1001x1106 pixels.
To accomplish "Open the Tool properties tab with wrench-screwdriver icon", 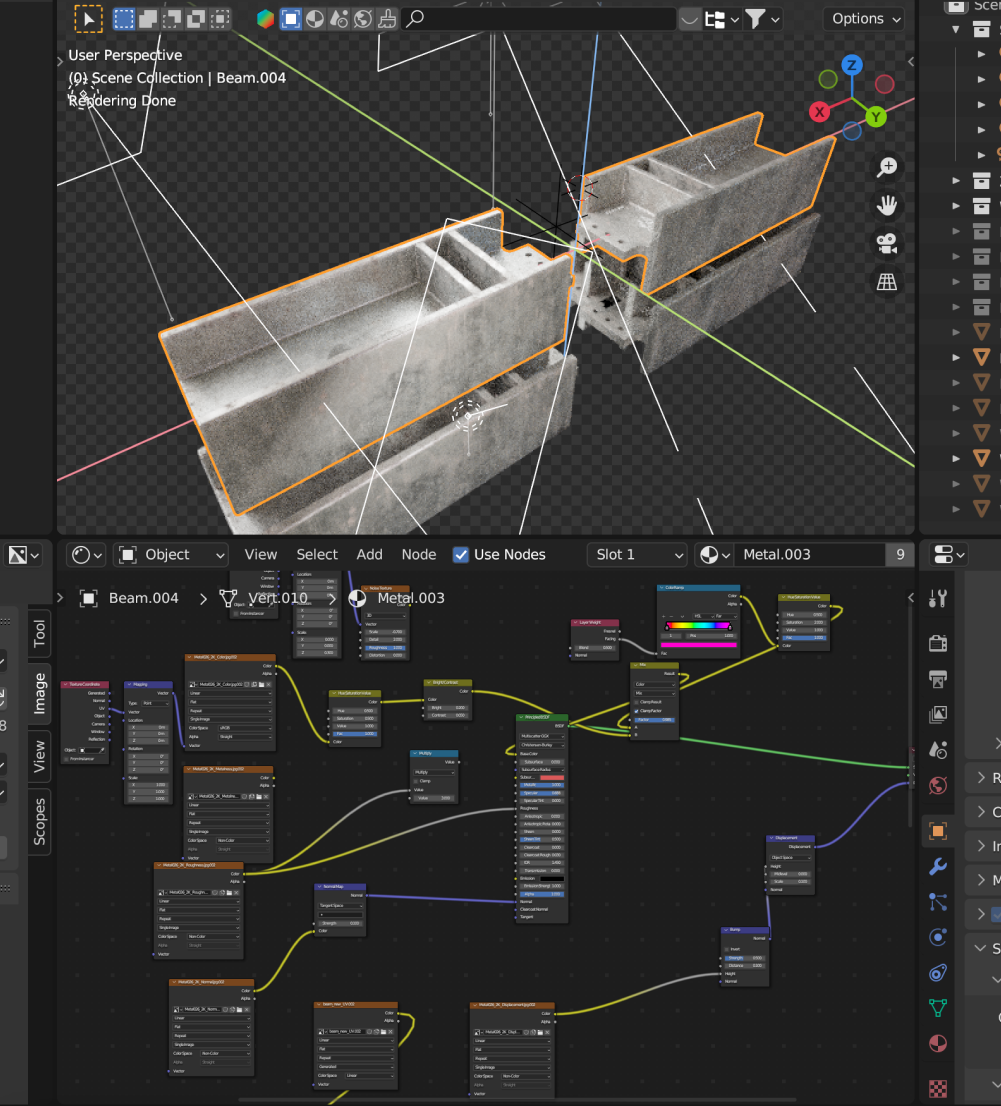I will [938, 600].
